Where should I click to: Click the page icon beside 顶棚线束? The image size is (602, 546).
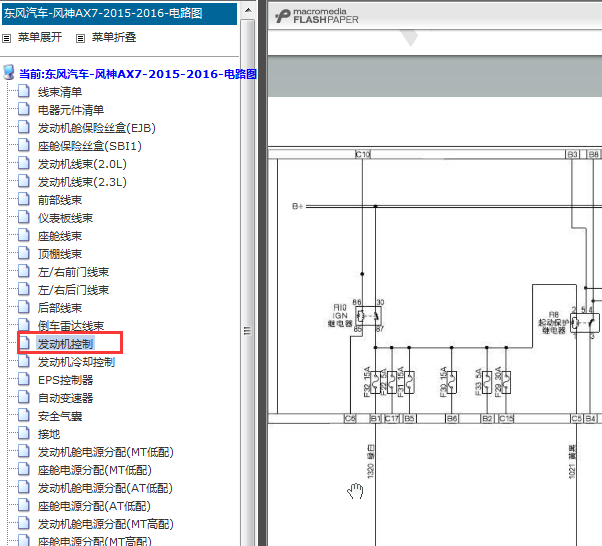24,253
